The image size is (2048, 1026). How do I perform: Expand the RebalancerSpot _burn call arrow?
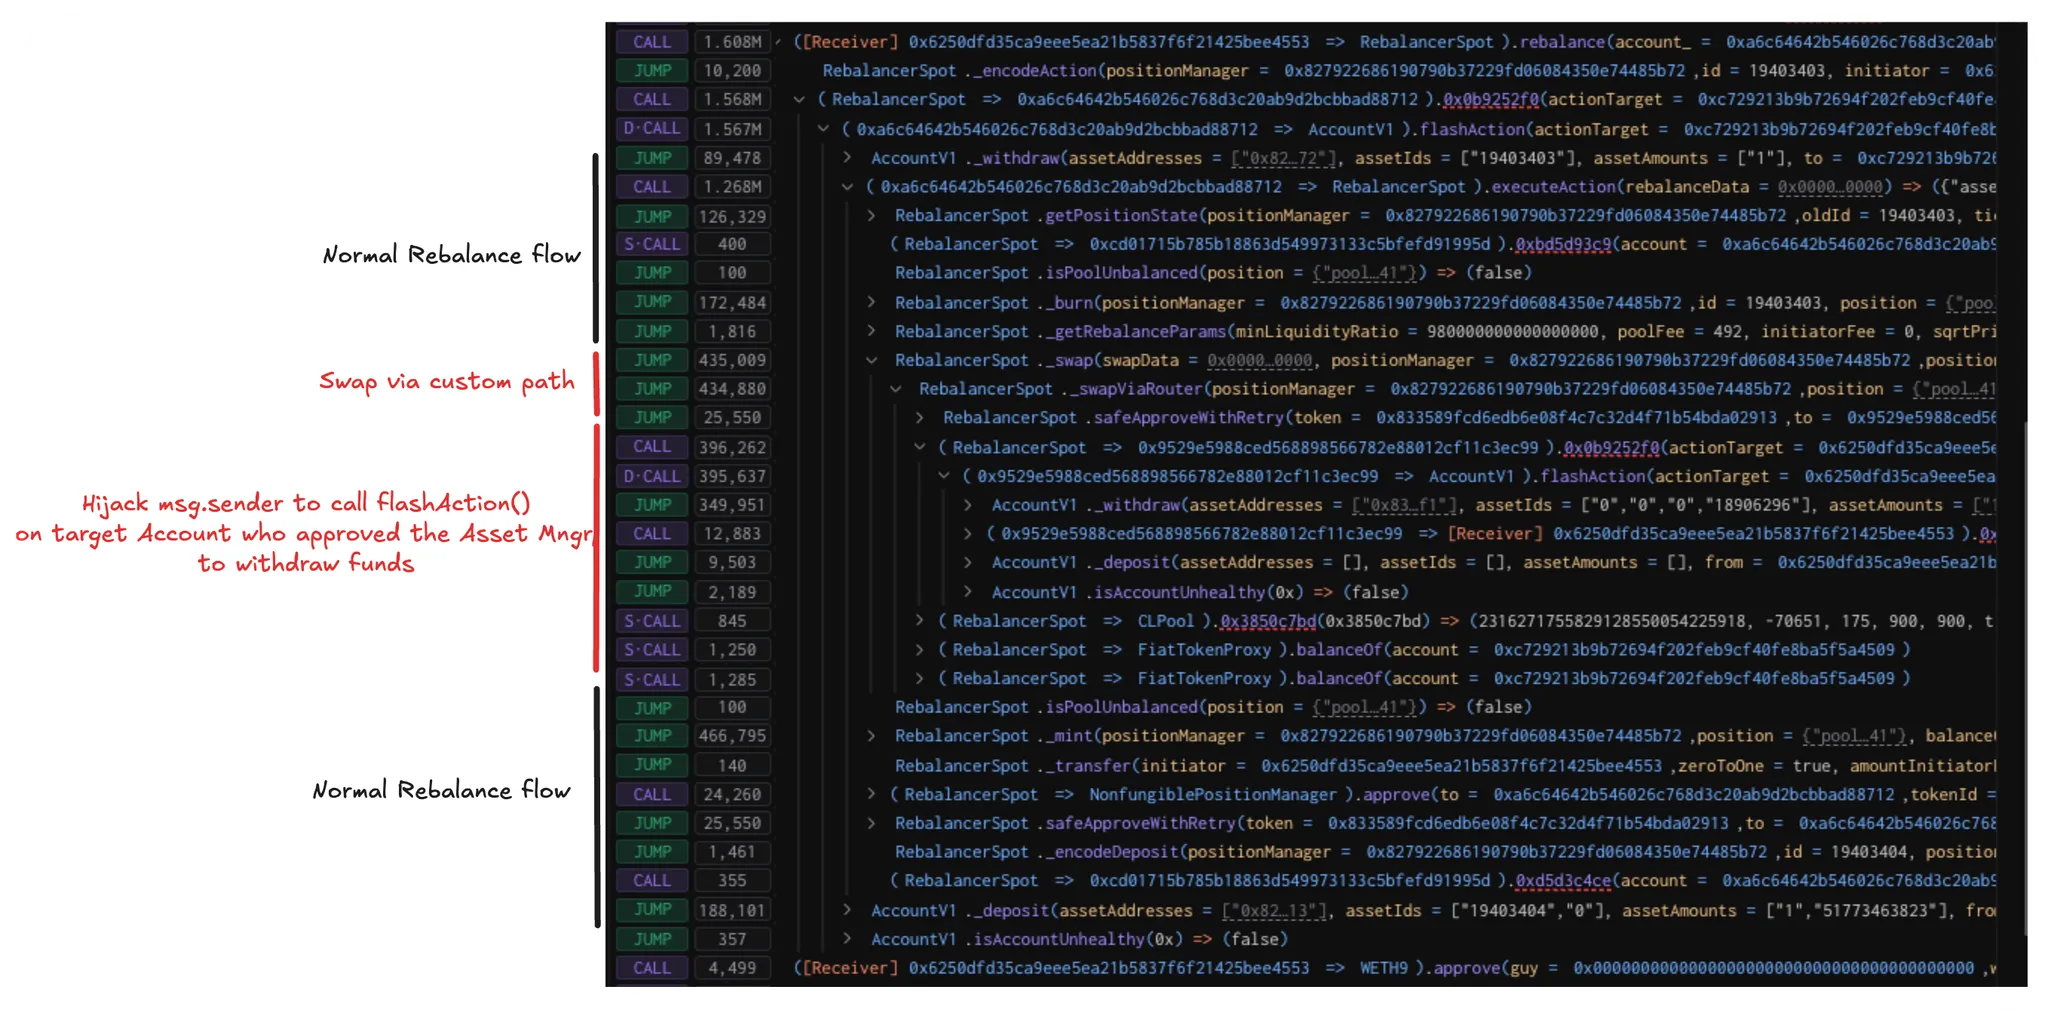tap(871, 302)
